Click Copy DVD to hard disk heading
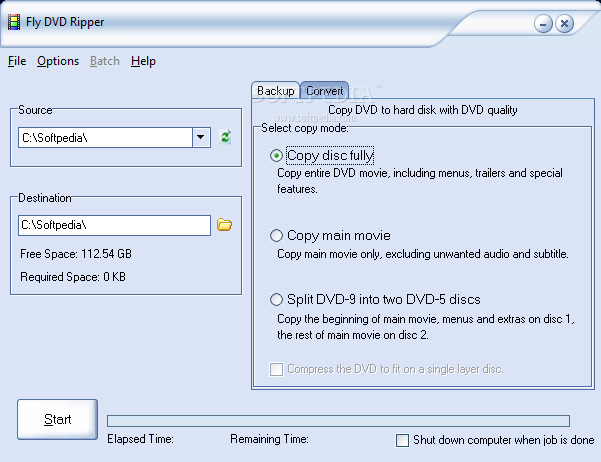 423,110
